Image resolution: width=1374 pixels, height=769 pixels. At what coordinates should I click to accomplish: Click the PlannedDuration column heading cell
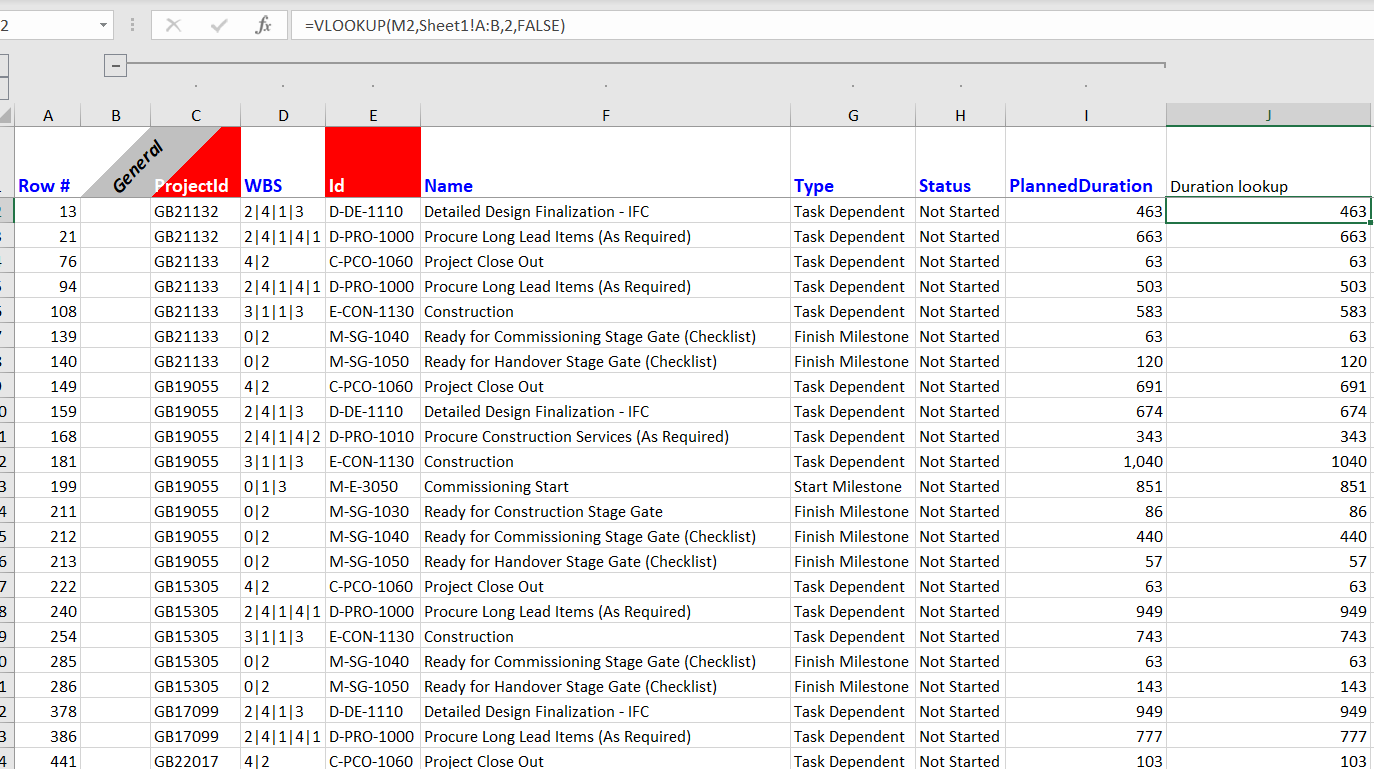click(x=1085, y=185)
